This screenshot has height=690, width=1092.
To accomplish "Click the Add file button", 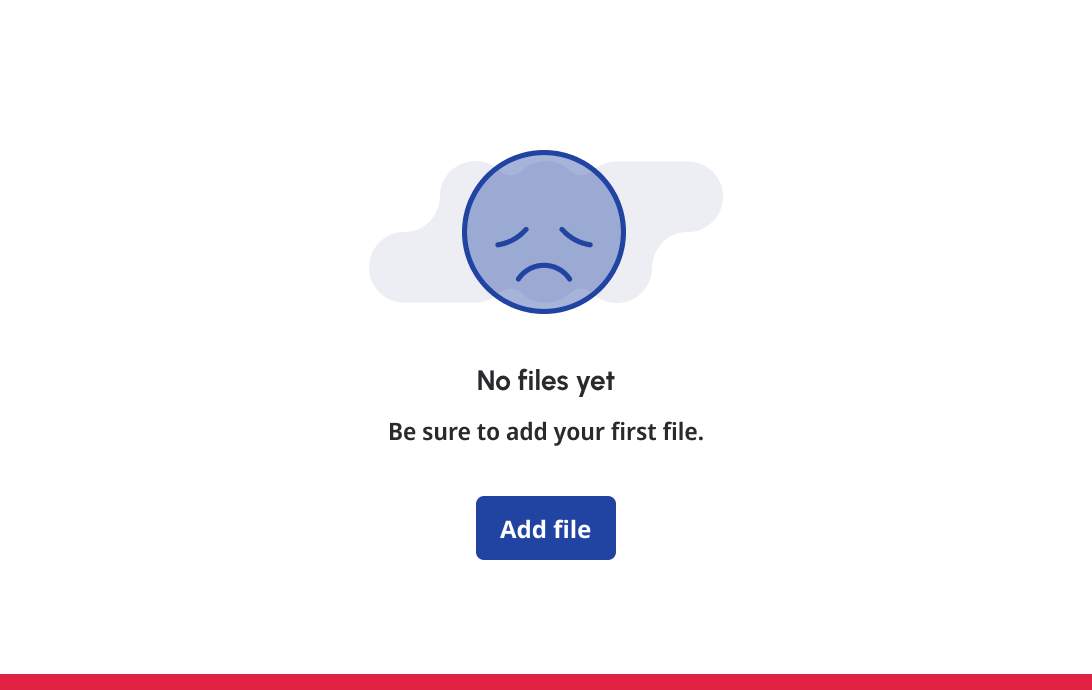I will coord(545,528).
